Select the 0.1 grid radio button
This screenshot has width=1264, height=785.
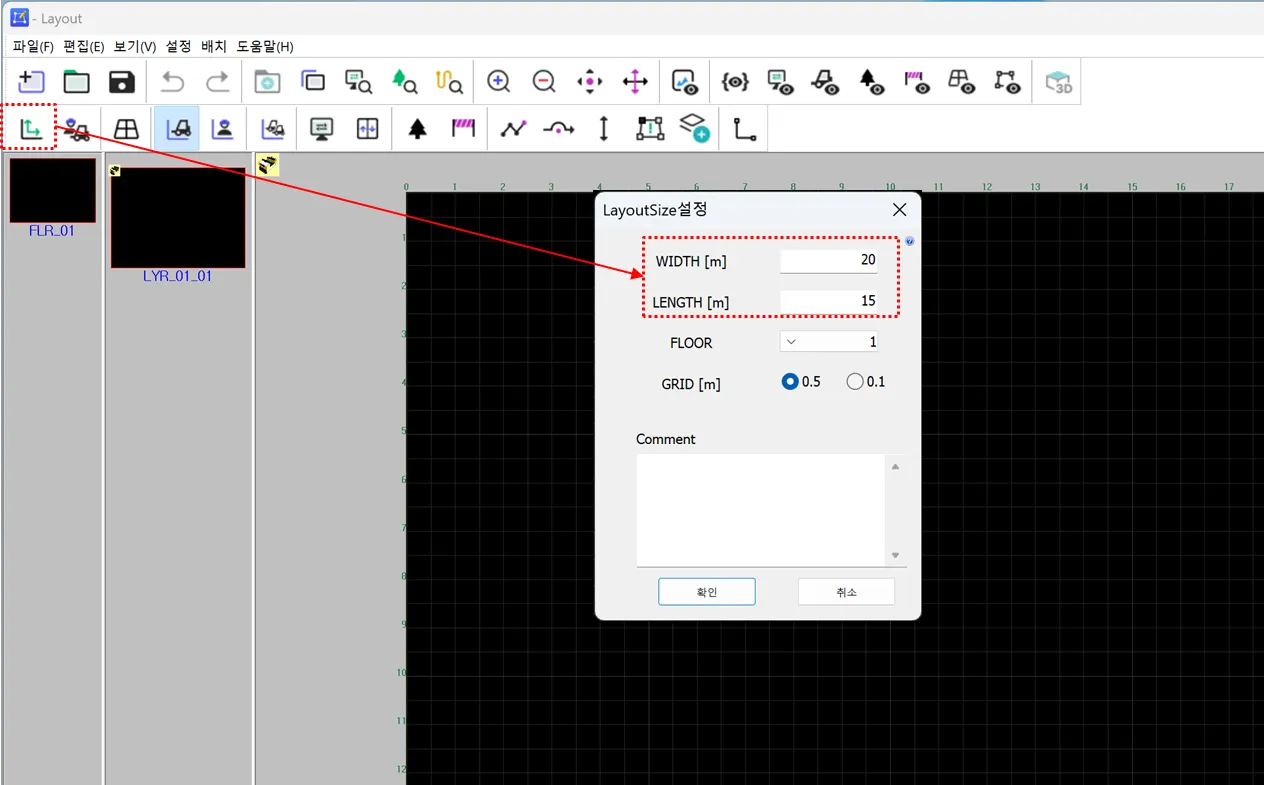pos(855,382)
